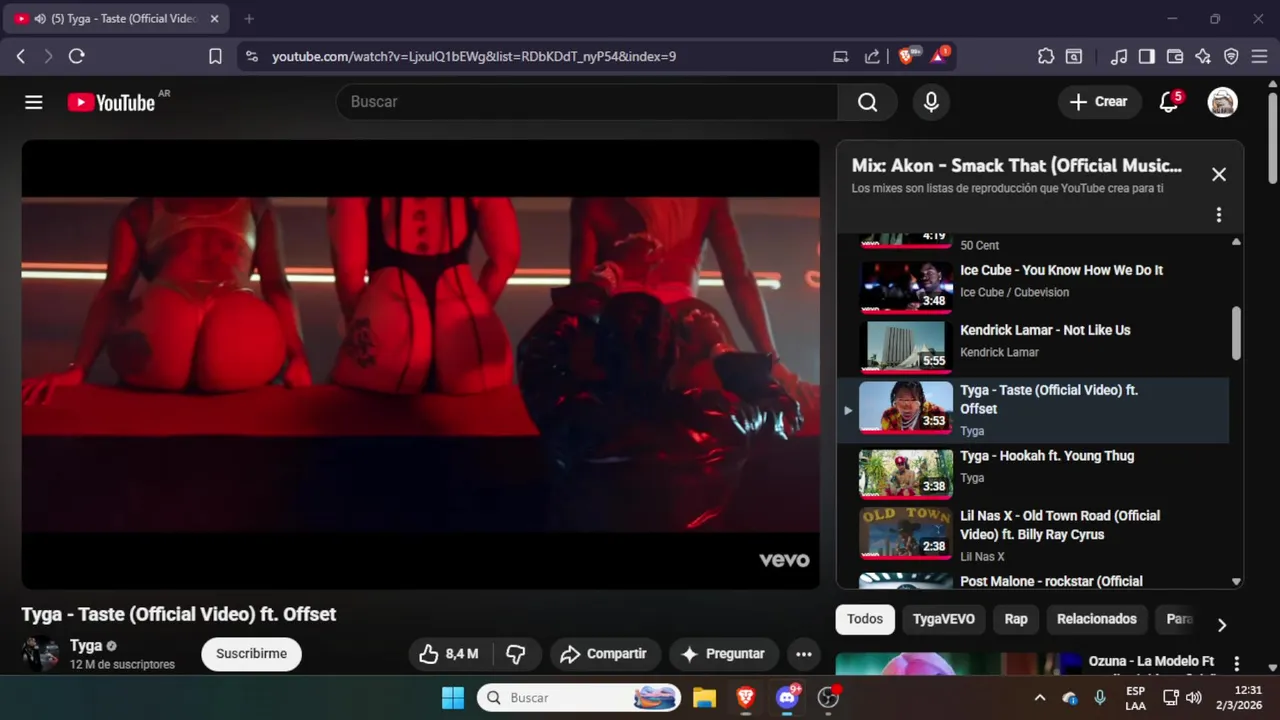Open Brave main menu
The height and width of the screenshot is (720, 1280).
(1260, 56)
